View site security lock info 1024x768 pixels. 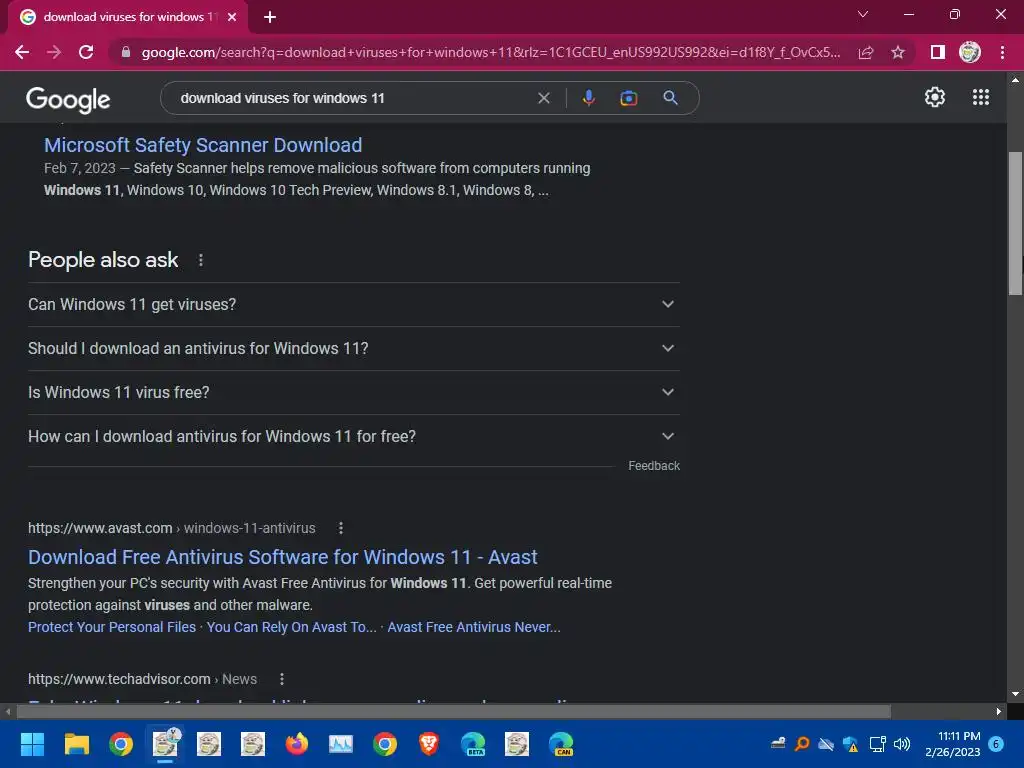click(126, 52)
